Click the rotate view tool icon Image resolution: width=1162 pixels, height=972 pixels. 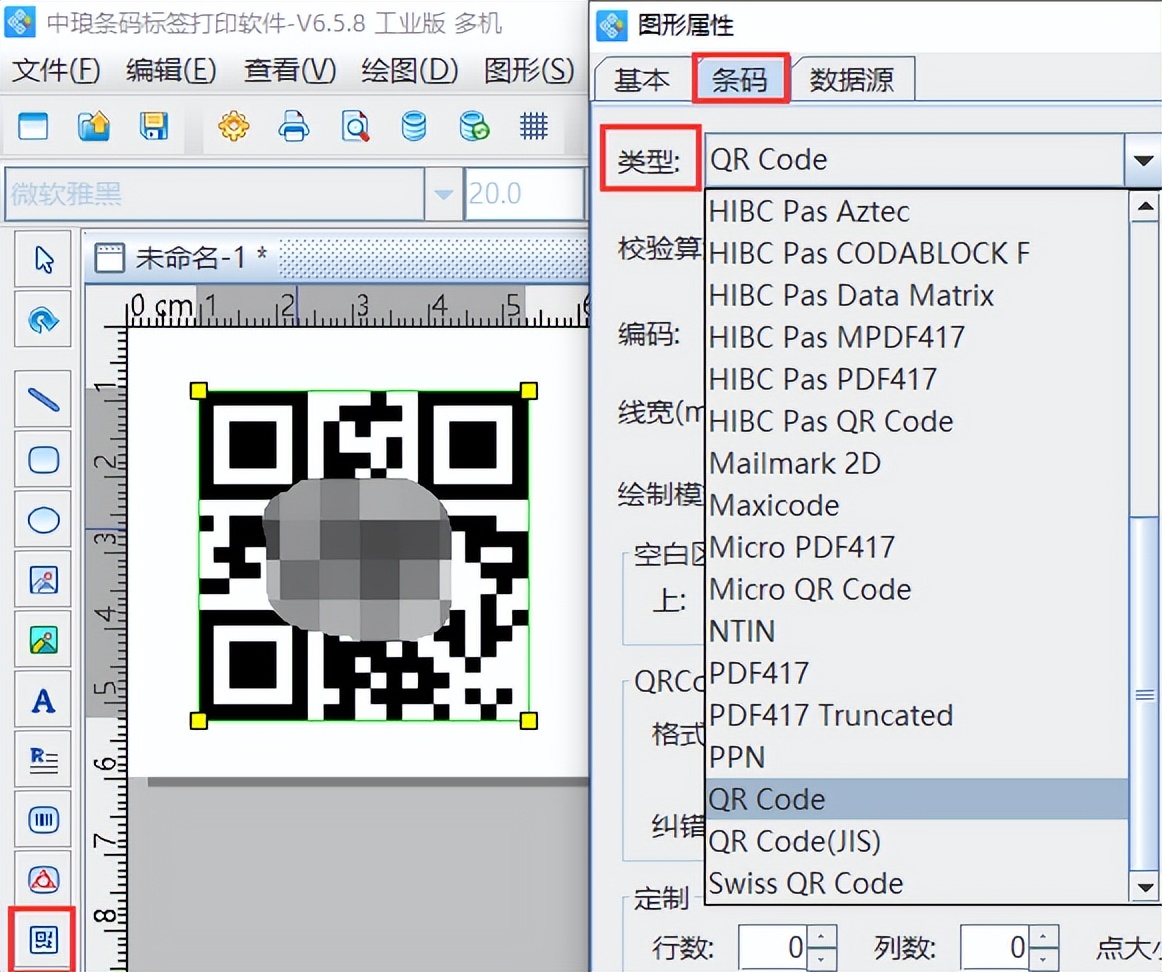(x=44, y=320)
